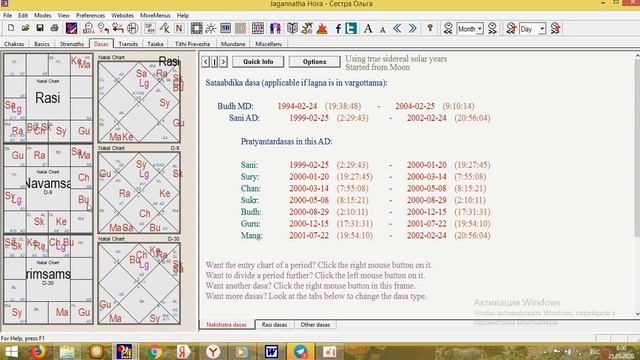
Task: Click the Chan pratyantardasa row
Action: click(x=363, y=189)
